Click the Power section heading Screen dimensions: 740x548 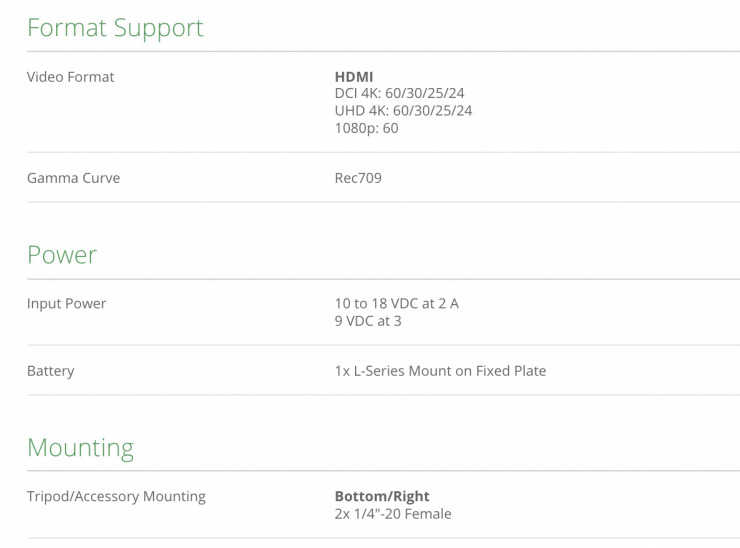click(62, 255)
